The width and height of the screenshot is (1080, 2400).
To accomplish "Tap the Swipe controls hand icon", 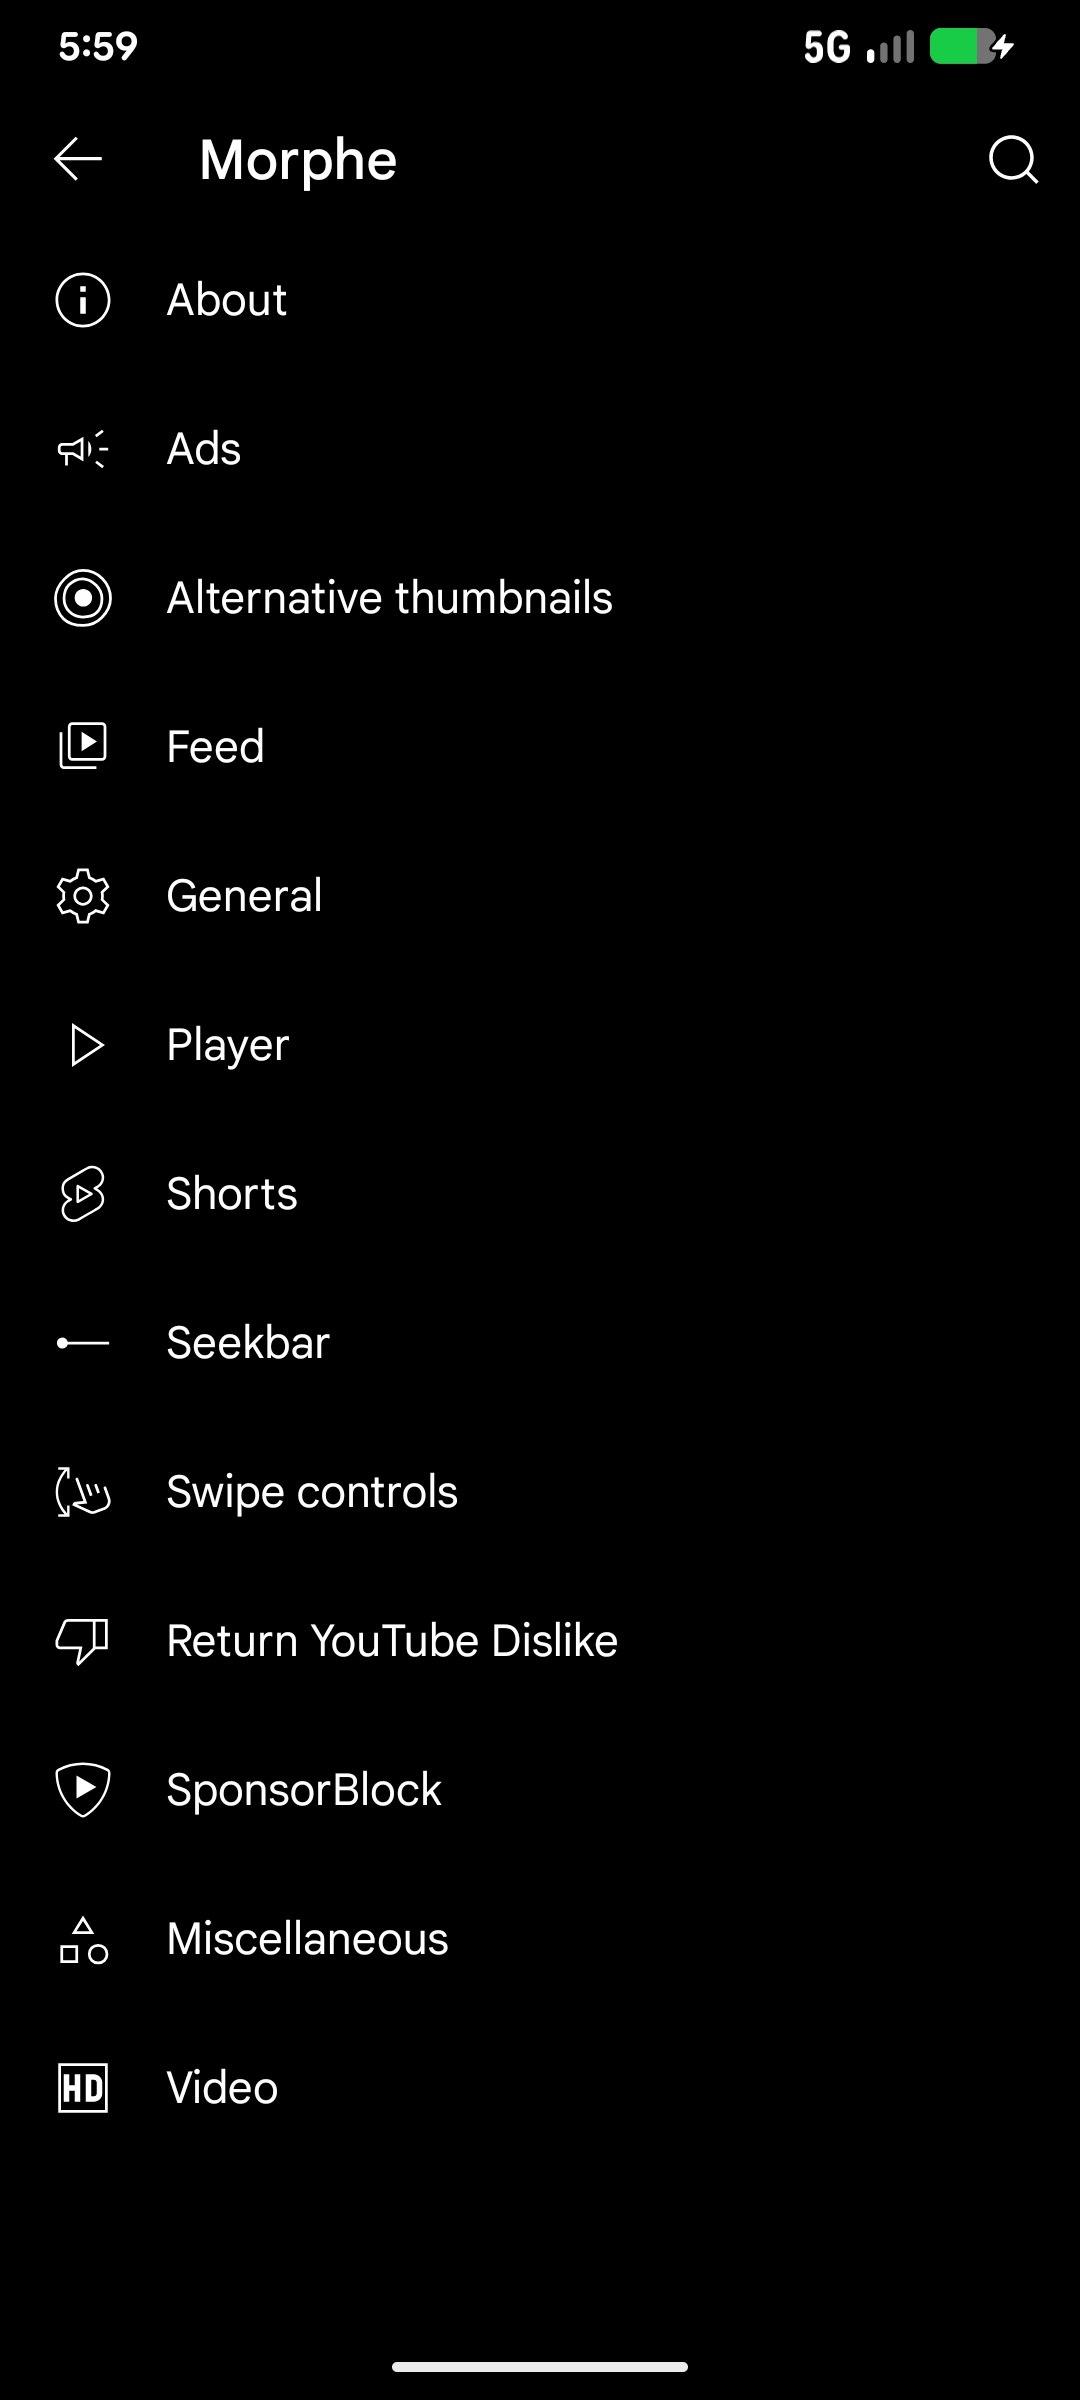I will [83, 1492].
